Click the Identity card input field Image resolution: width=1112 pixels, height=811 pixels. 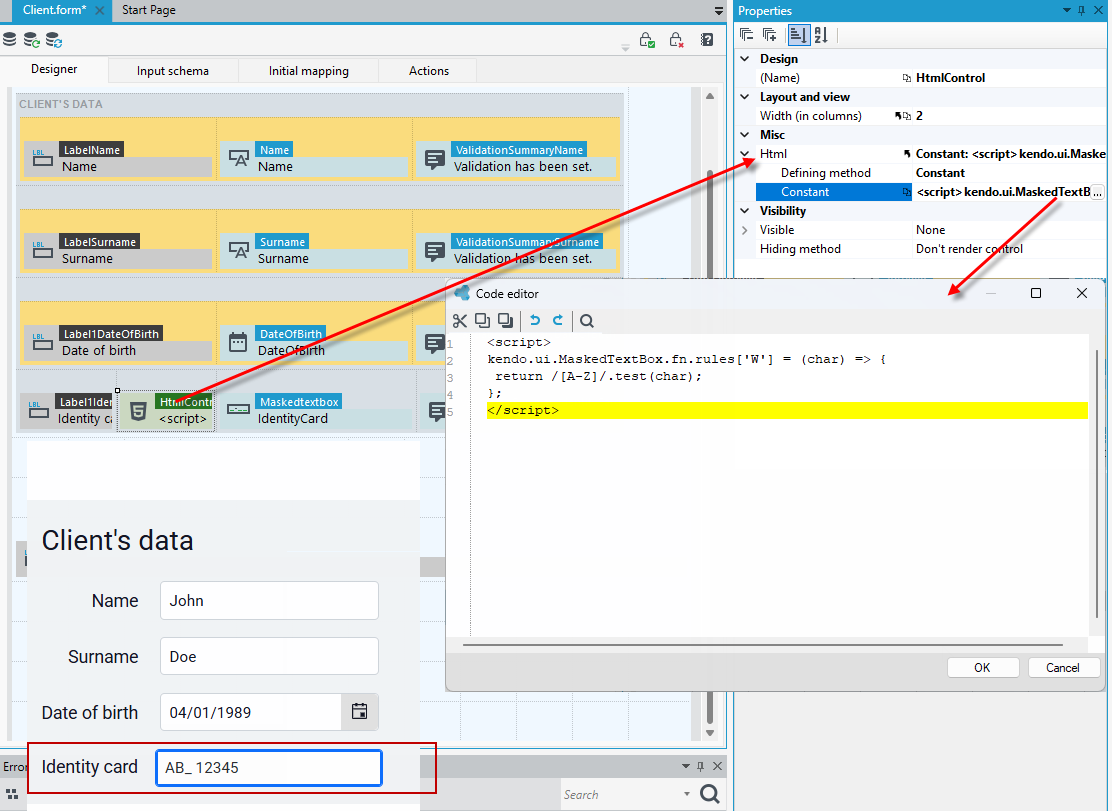coord(269,768)
